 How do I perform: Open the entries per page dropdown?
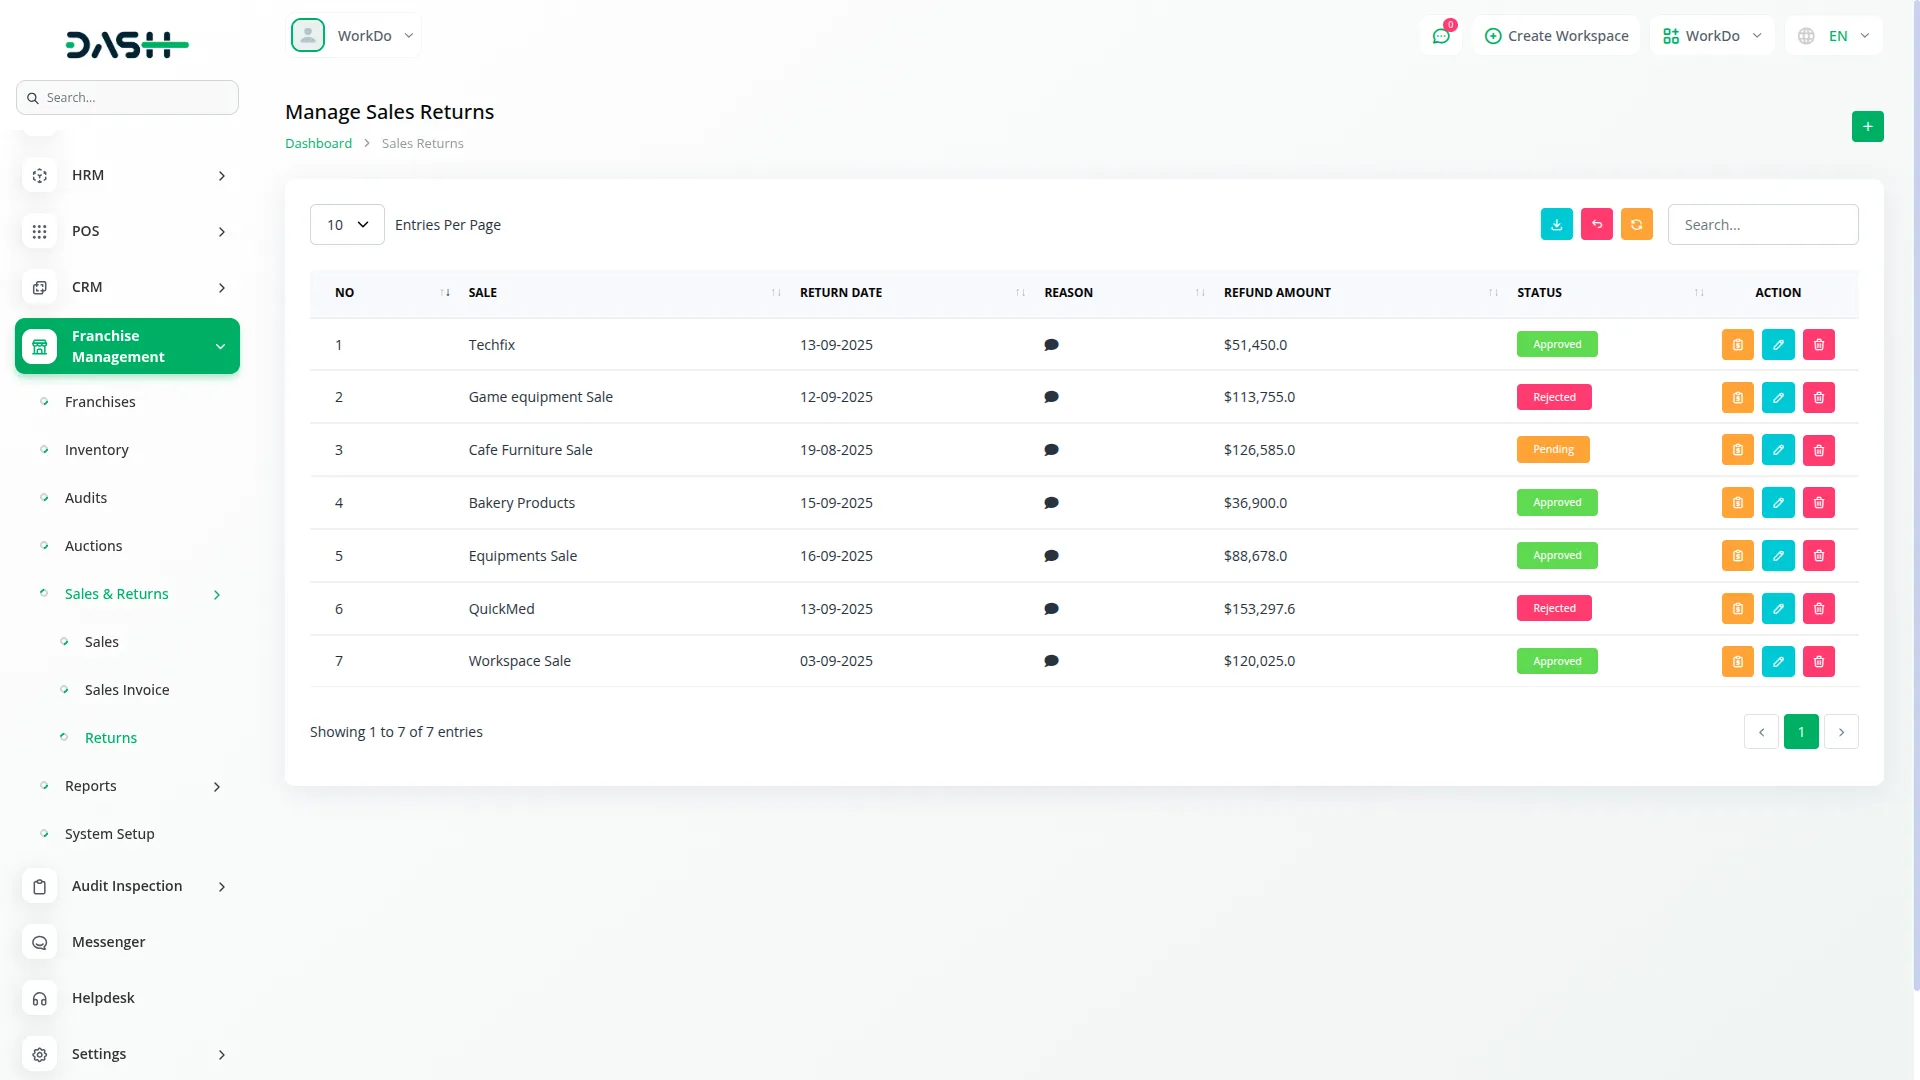[x=347, y=225]
